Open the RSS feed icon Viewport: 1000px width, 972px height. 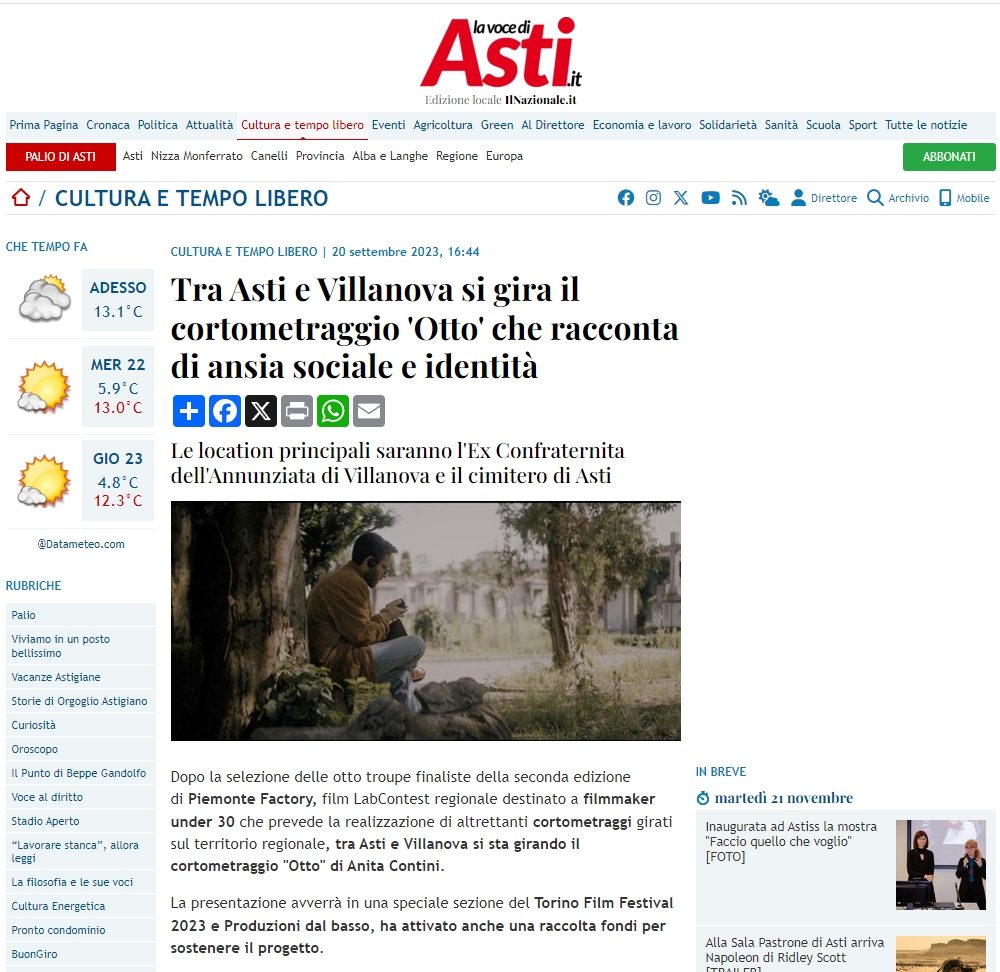pos(738,198)
